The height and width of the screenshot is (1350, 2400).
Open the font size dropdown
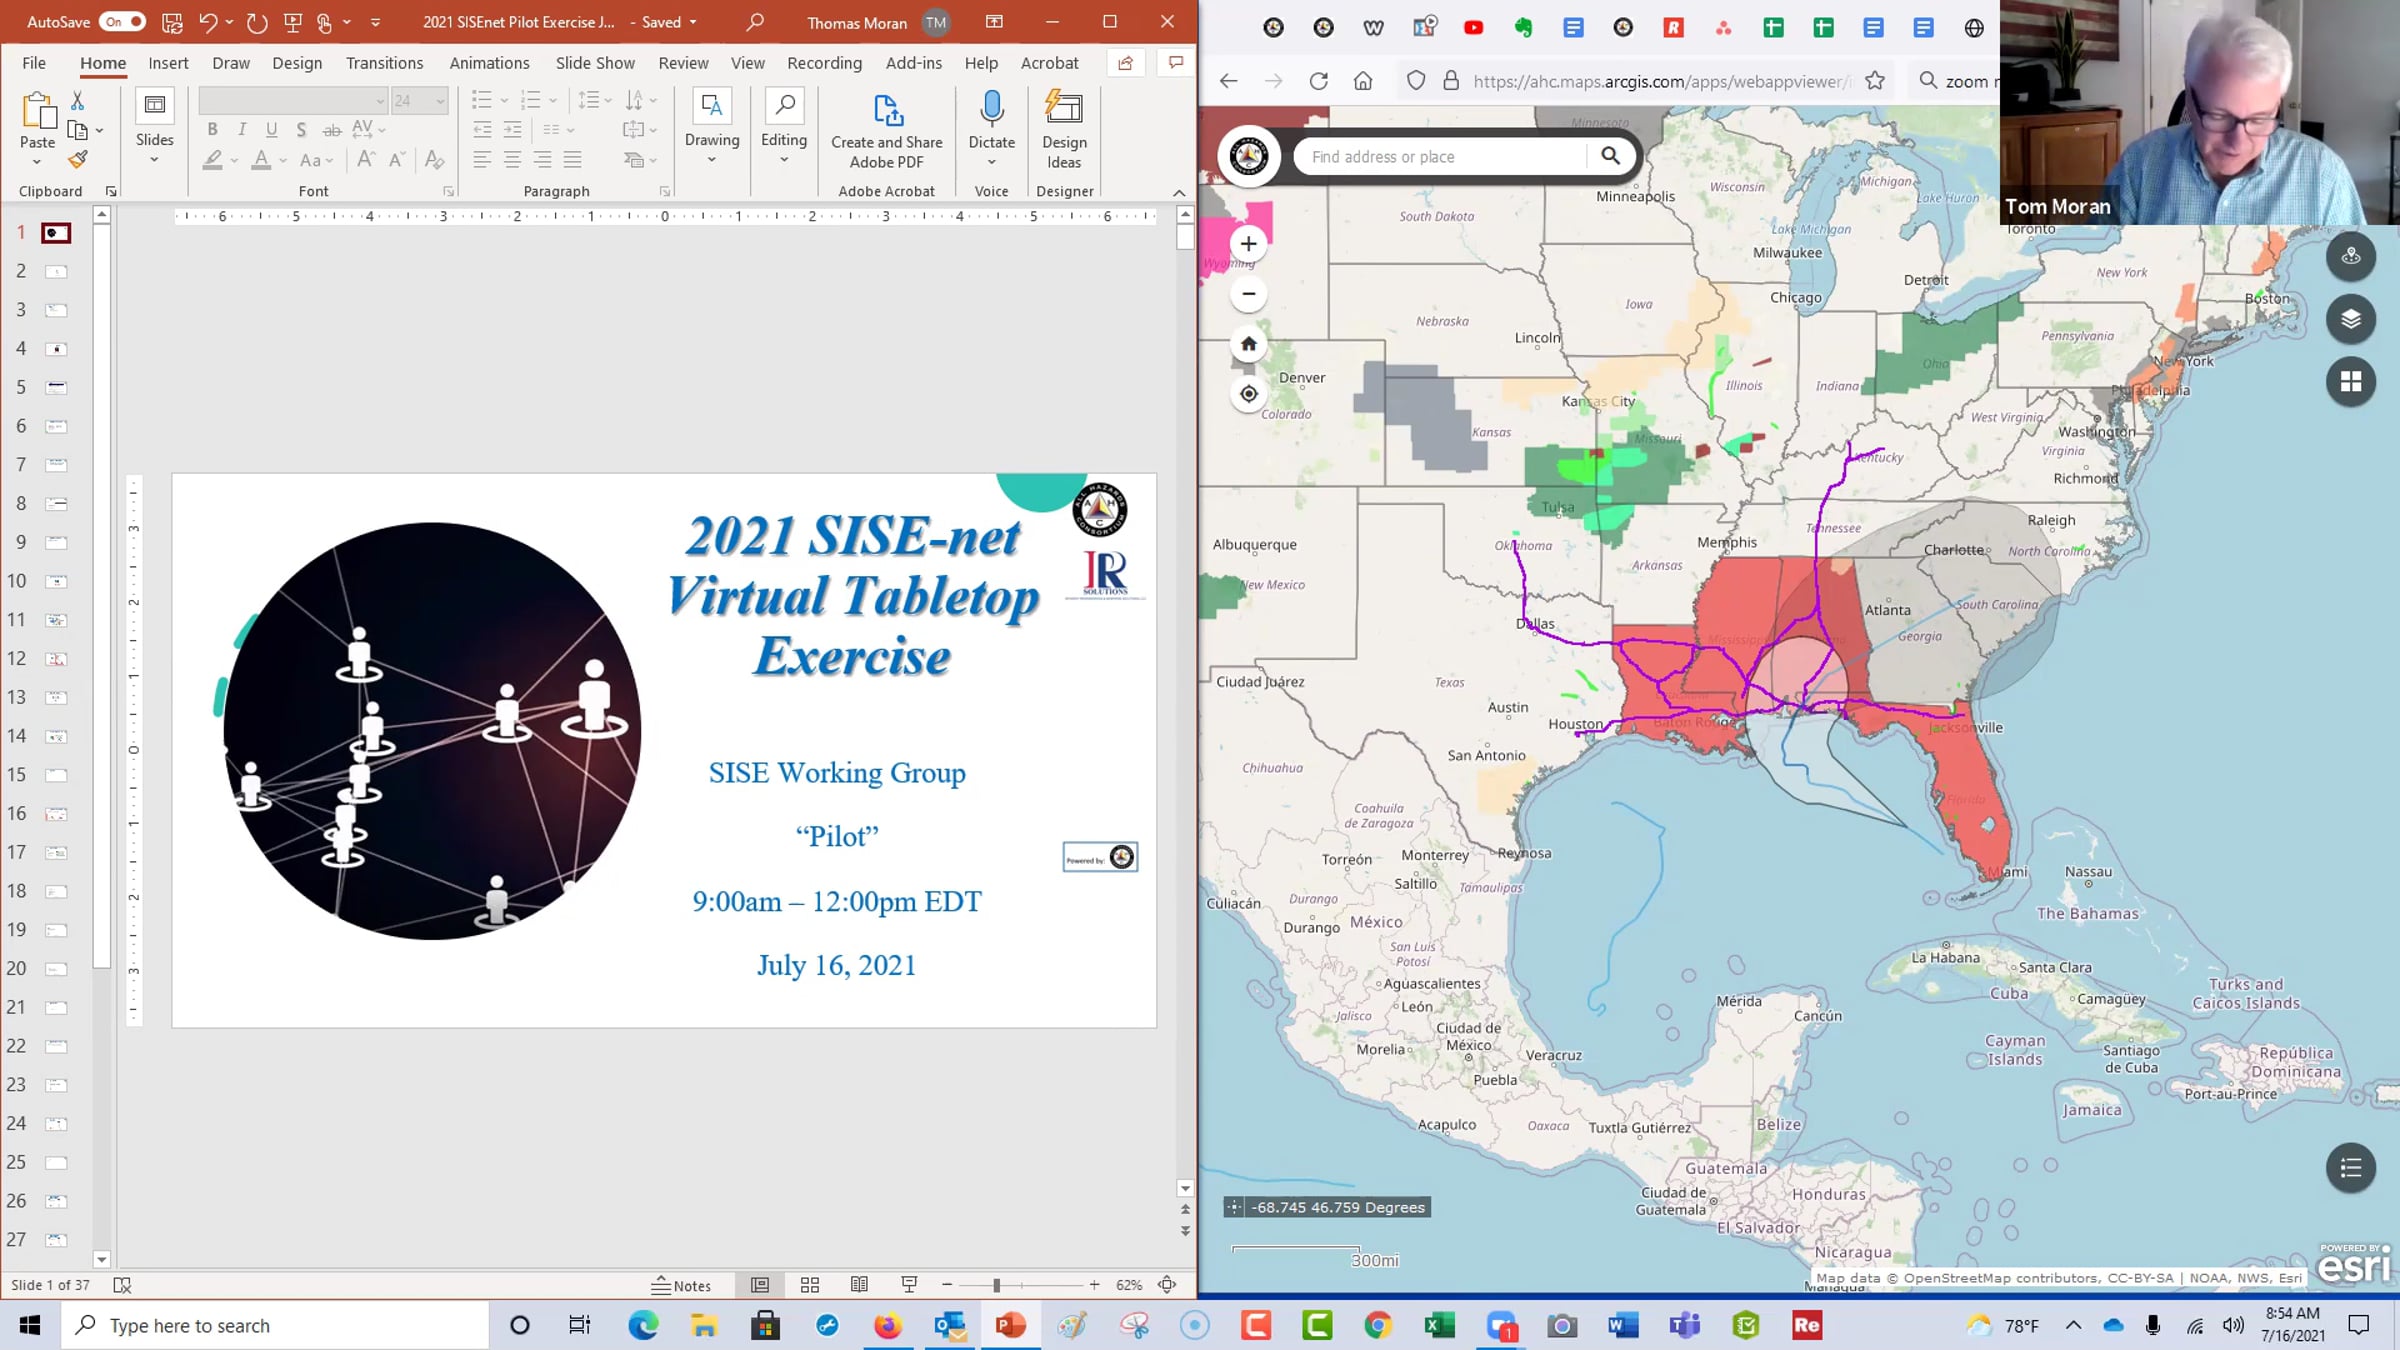coord(439,100)
